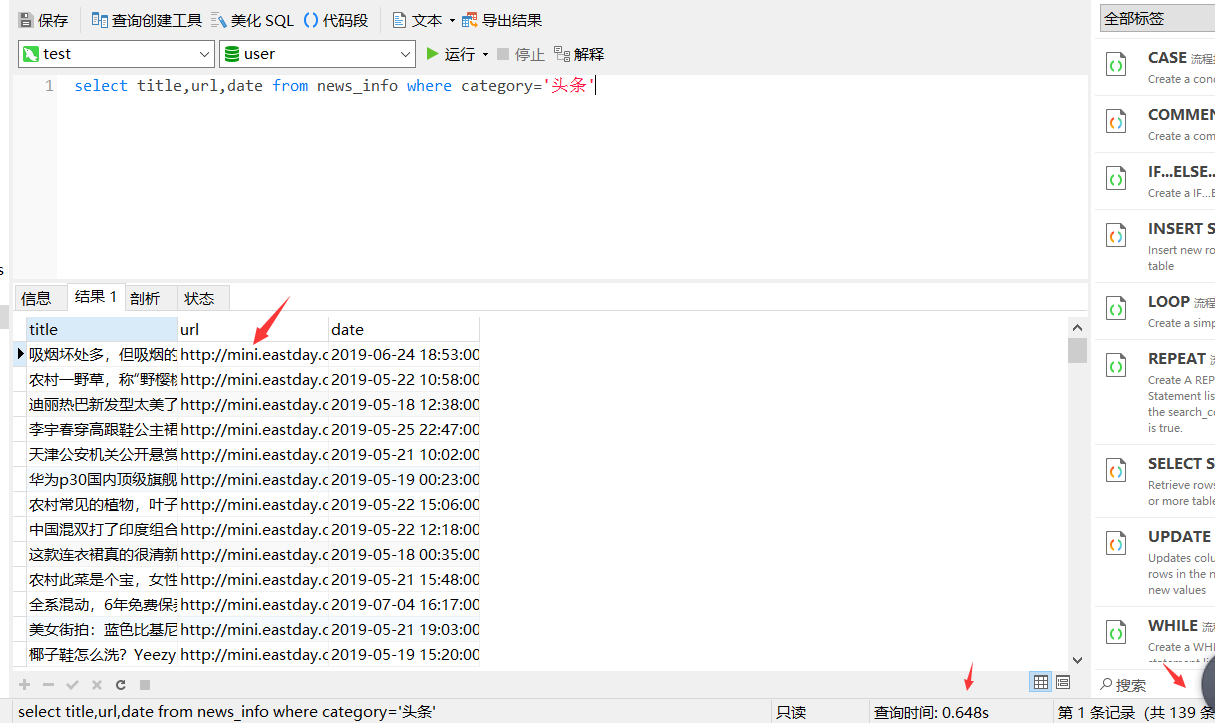Click the 保存 (Save) toolbar button
This screenshot has height=723, width=1215.
click(x=44, y=20)
